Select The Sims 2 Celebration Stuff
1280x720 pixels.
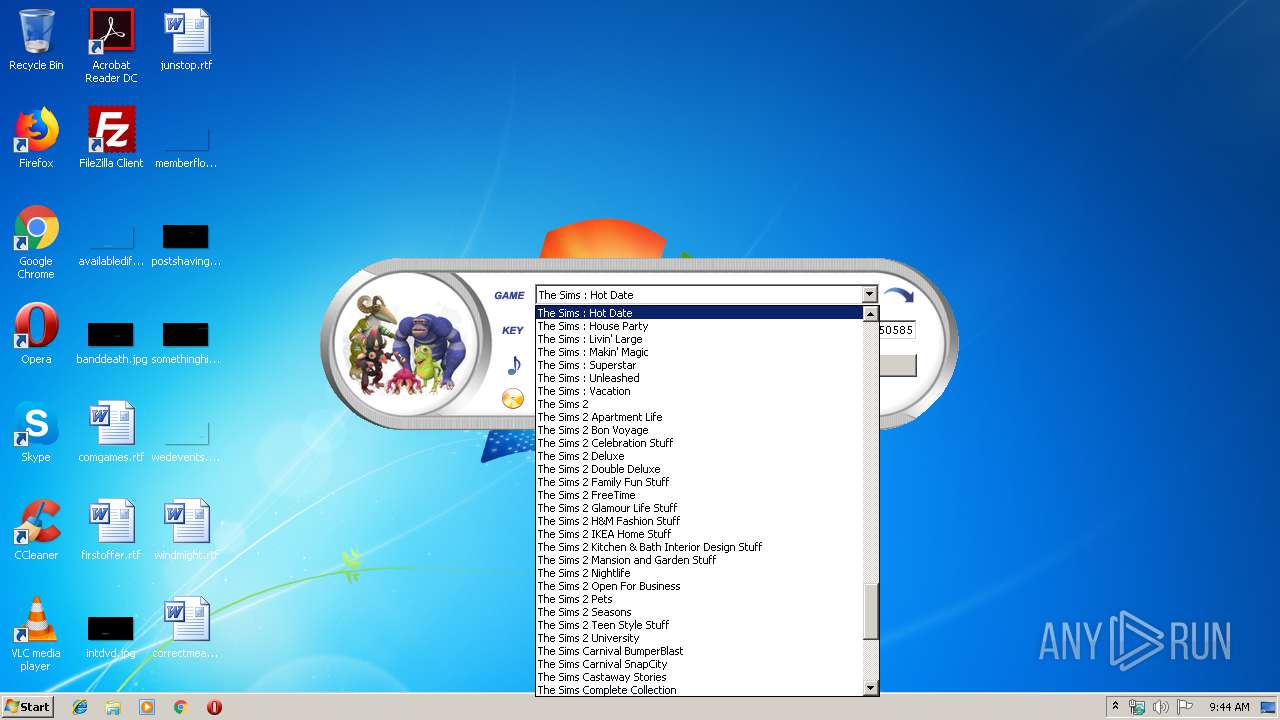699,443
